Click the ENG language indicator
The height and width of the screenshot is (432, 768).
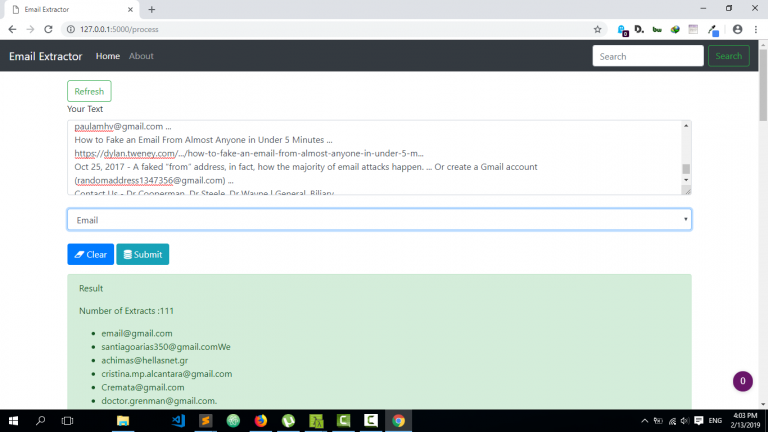tap(715, 421)
